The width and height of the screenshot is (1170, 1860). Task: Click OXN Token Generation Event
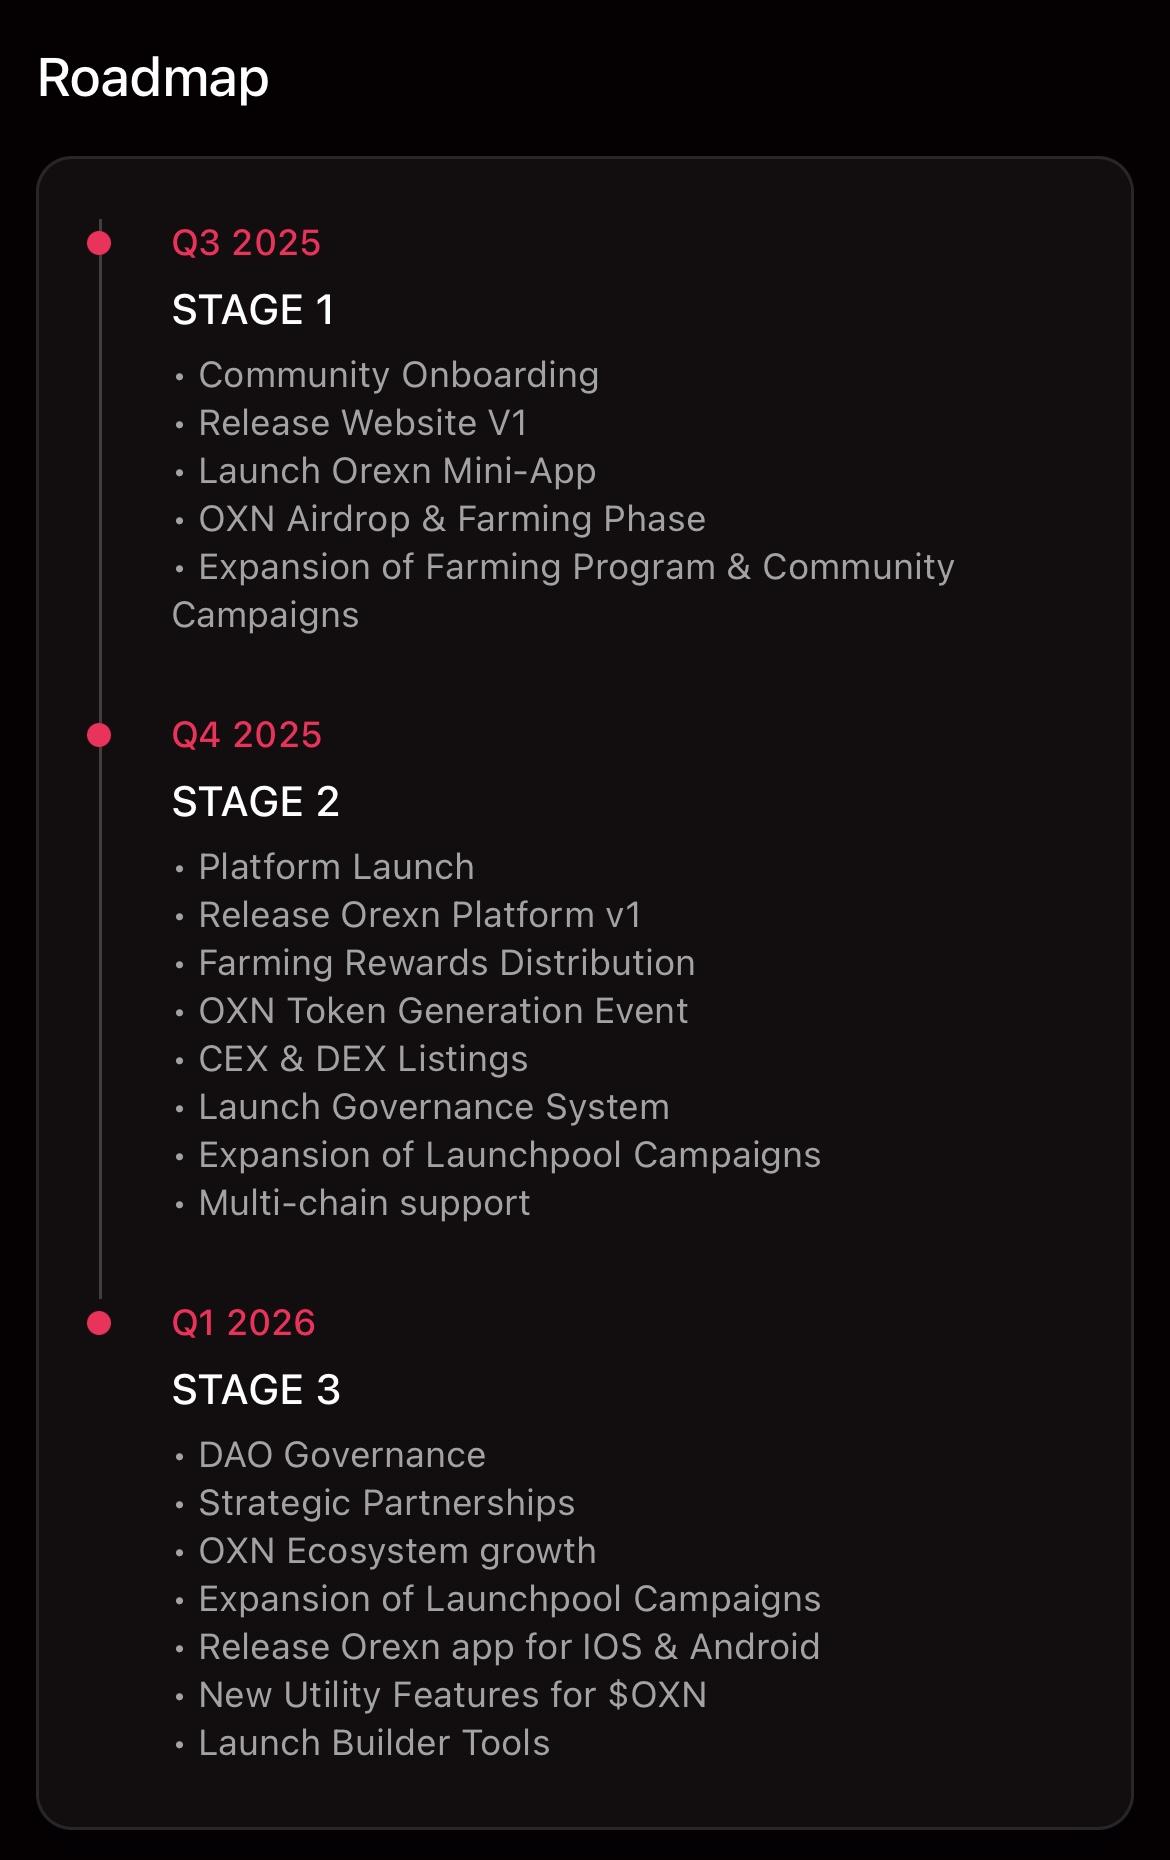pos(443,1011)
